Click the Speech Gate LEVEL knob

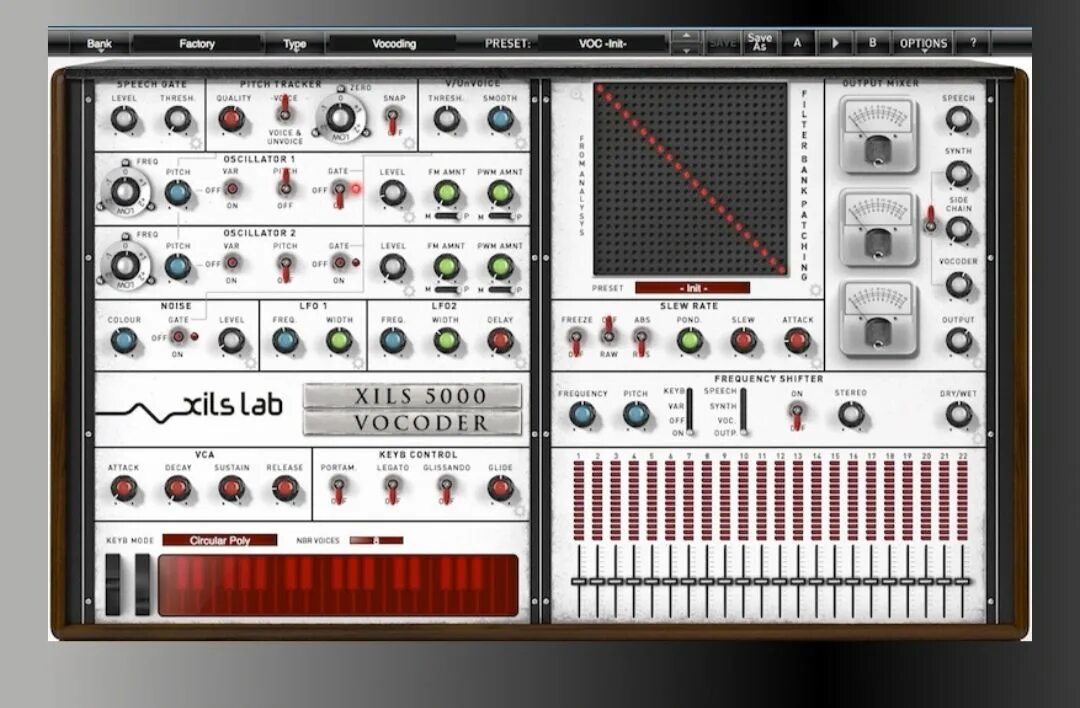click(x=124, y=120)
